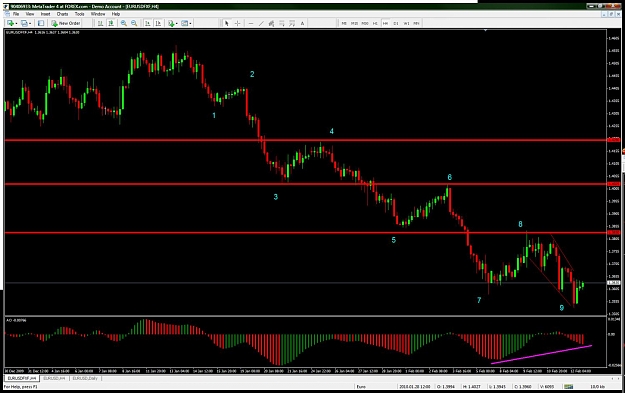Screen dimensions: 625x393
Task: Switch to the EURUSD,Daily chart tab
Action: coord(85,378)
